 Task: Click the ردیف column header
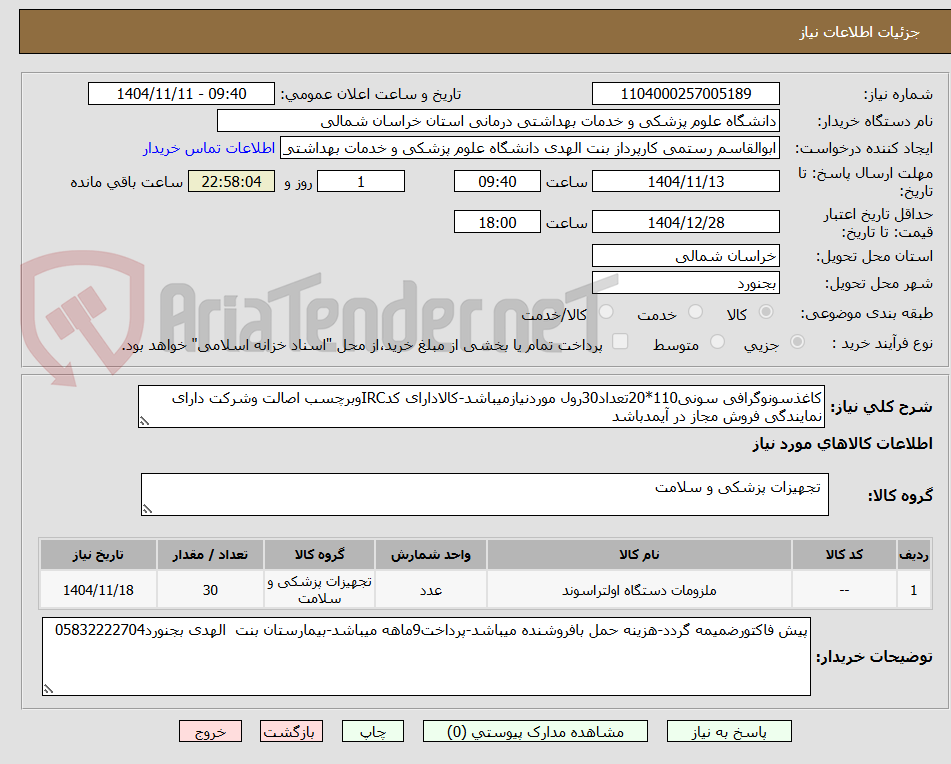914,555
